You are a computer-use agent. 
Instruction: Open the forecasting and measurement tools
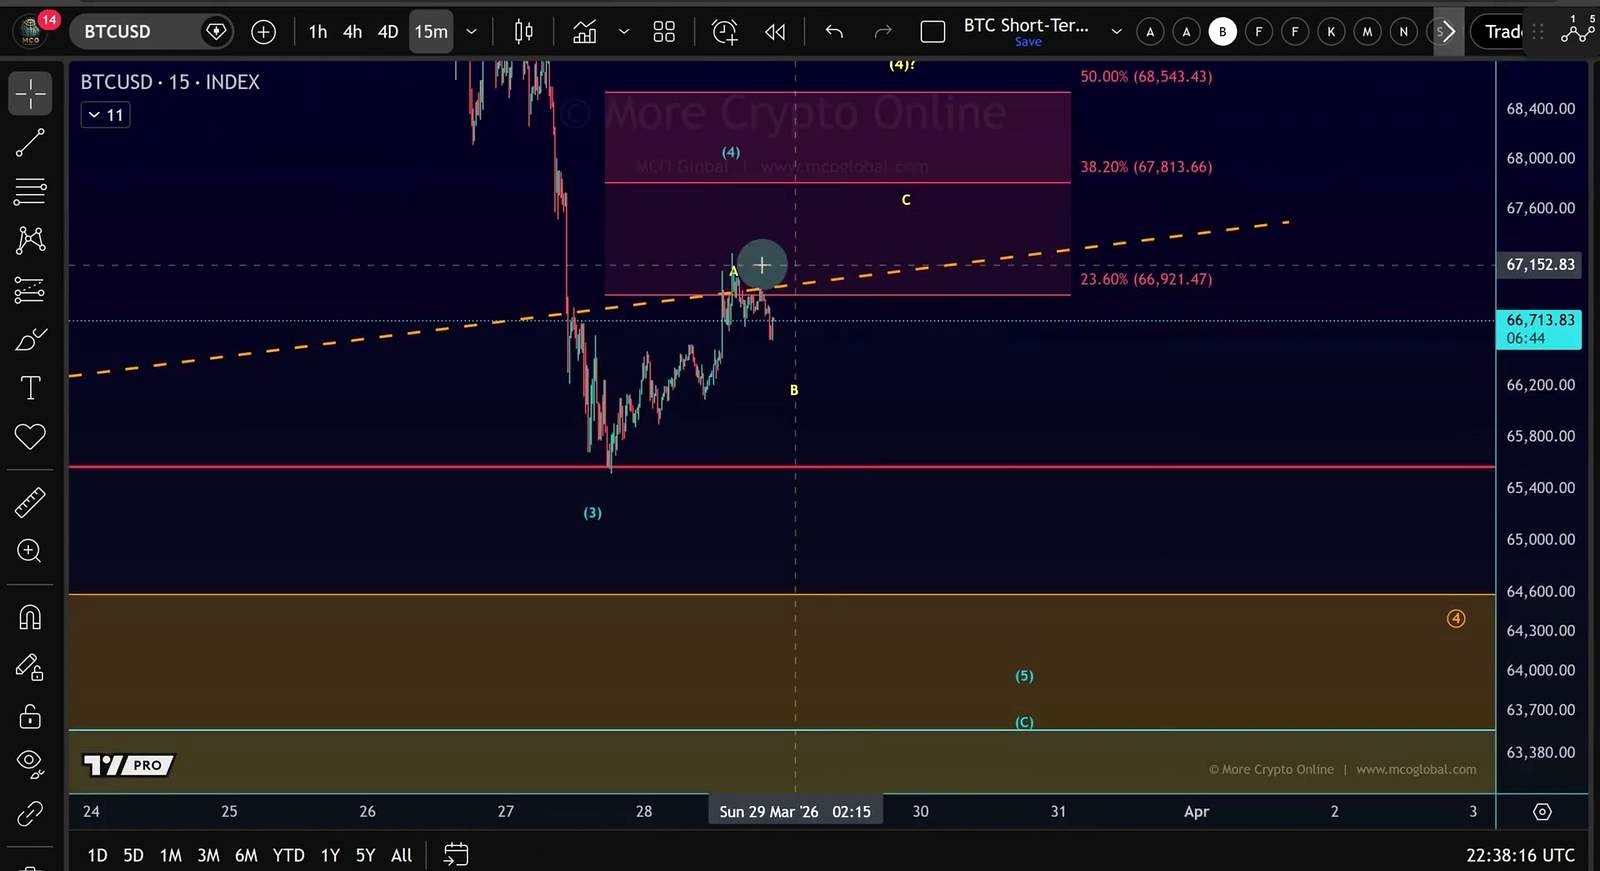click(x=30, y=290)
